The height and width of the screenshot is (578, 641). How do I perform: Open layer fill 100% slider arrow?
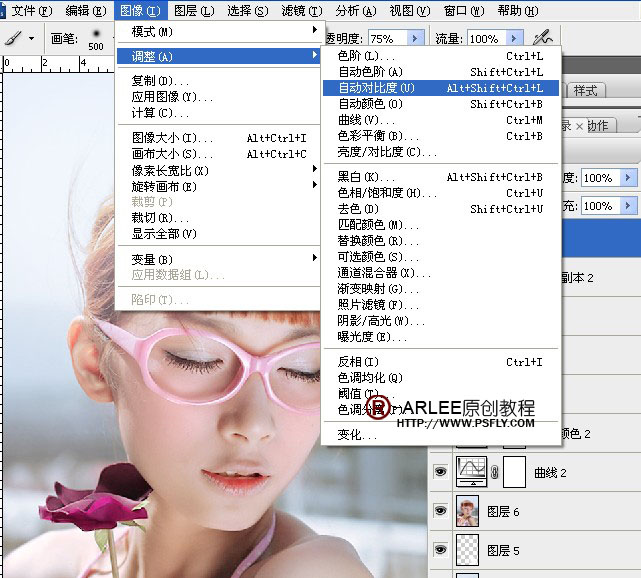[628, 206]
